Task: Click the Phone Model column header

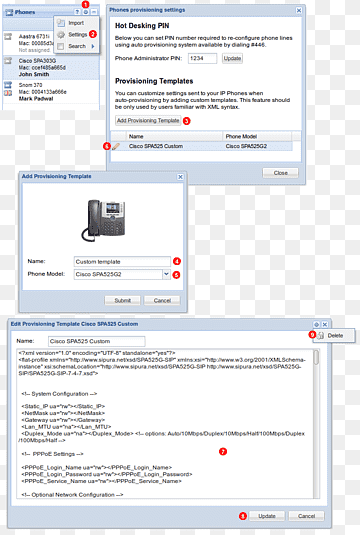Action: coord(258,136)
